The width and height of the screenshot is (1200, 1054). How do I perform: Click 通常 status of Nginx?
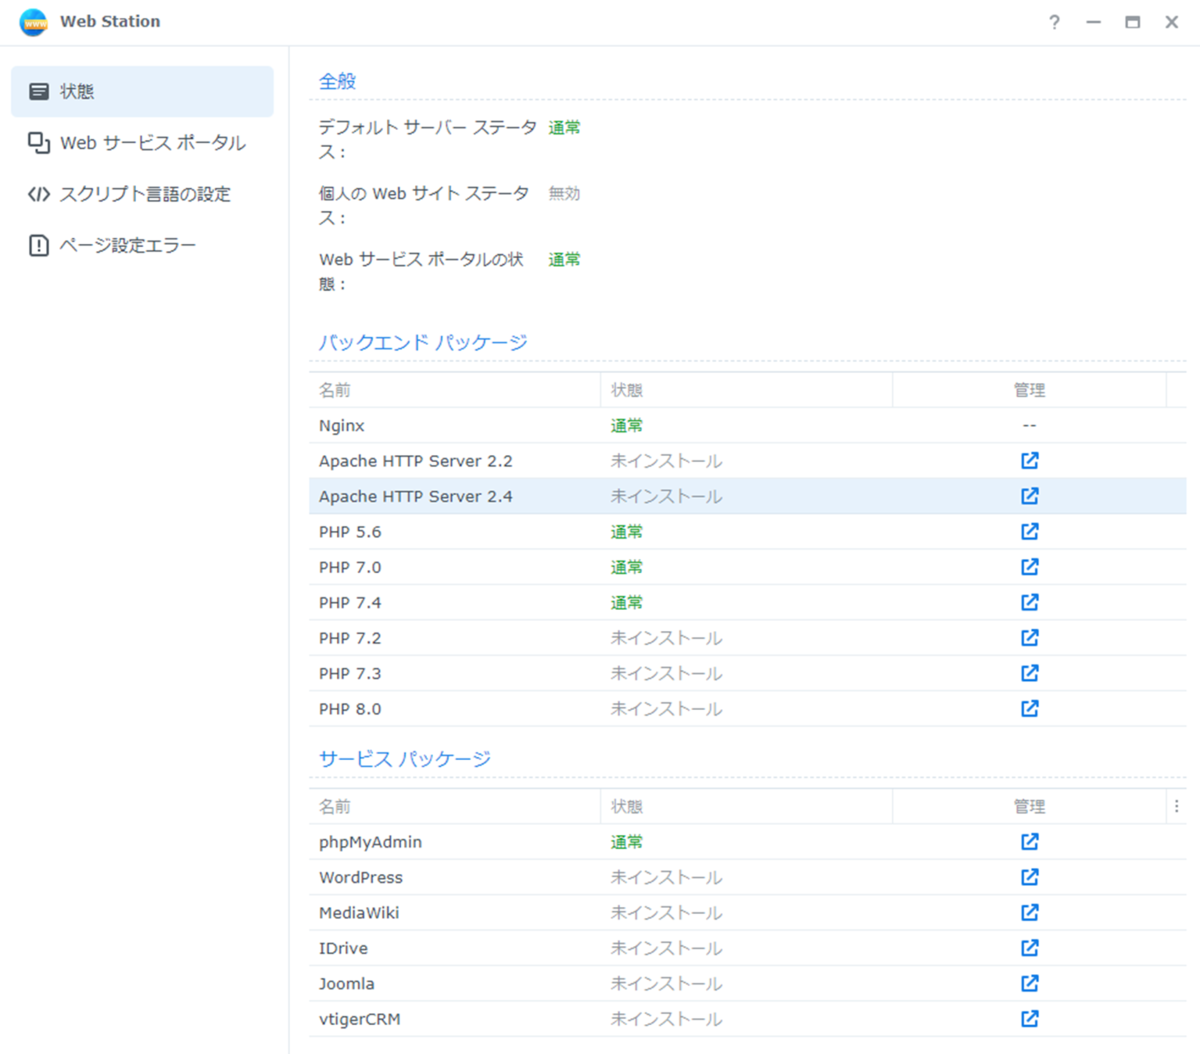click(x=627, y=426)
